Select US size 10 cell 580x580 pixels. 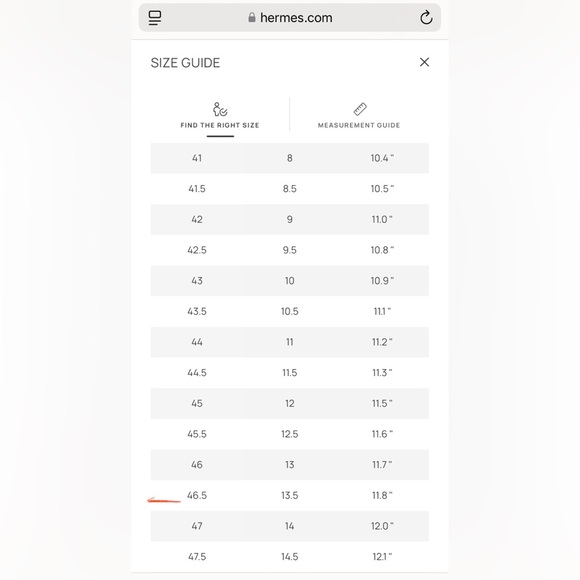point(290,281)
